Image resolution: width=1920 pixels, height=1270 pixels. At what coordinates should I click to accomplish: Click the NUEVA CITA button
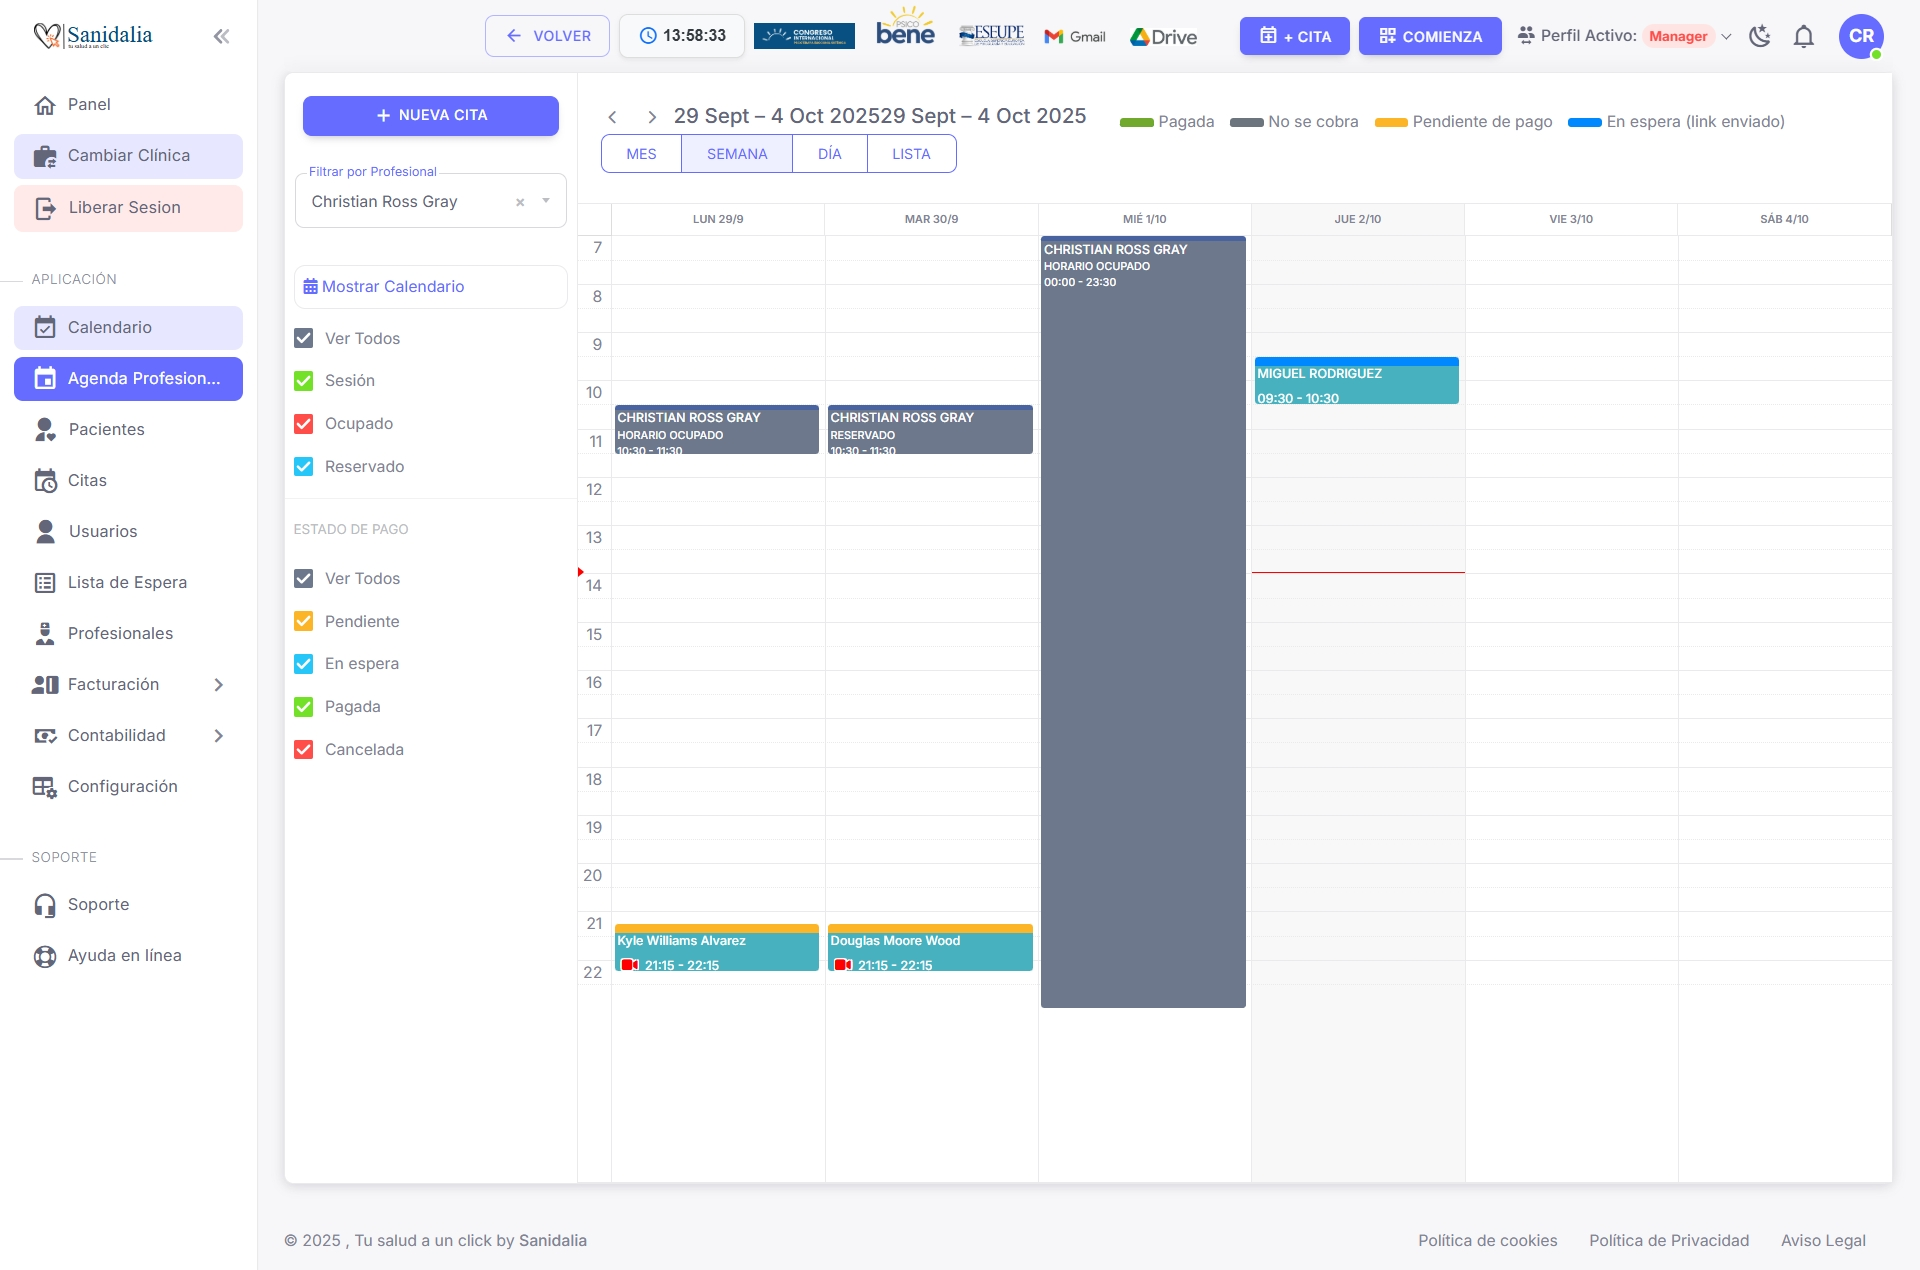430,115
